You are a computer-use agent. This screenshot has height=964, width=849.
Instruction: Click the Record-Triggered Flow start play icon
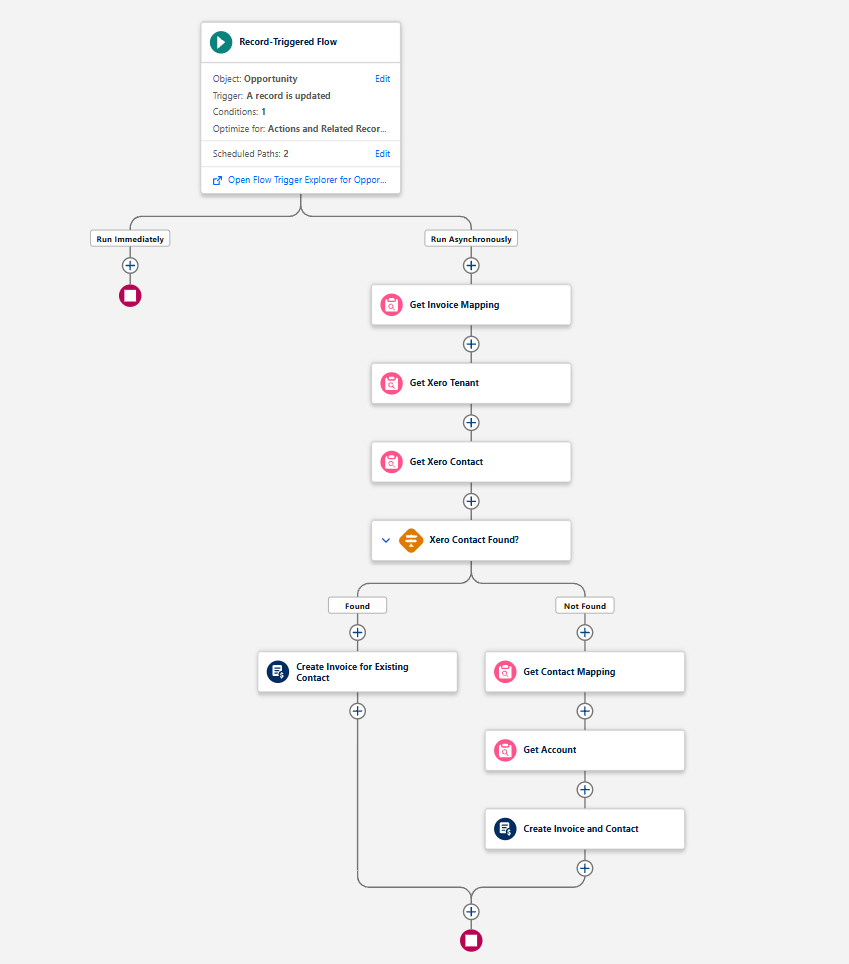click(x=221, y=42)
